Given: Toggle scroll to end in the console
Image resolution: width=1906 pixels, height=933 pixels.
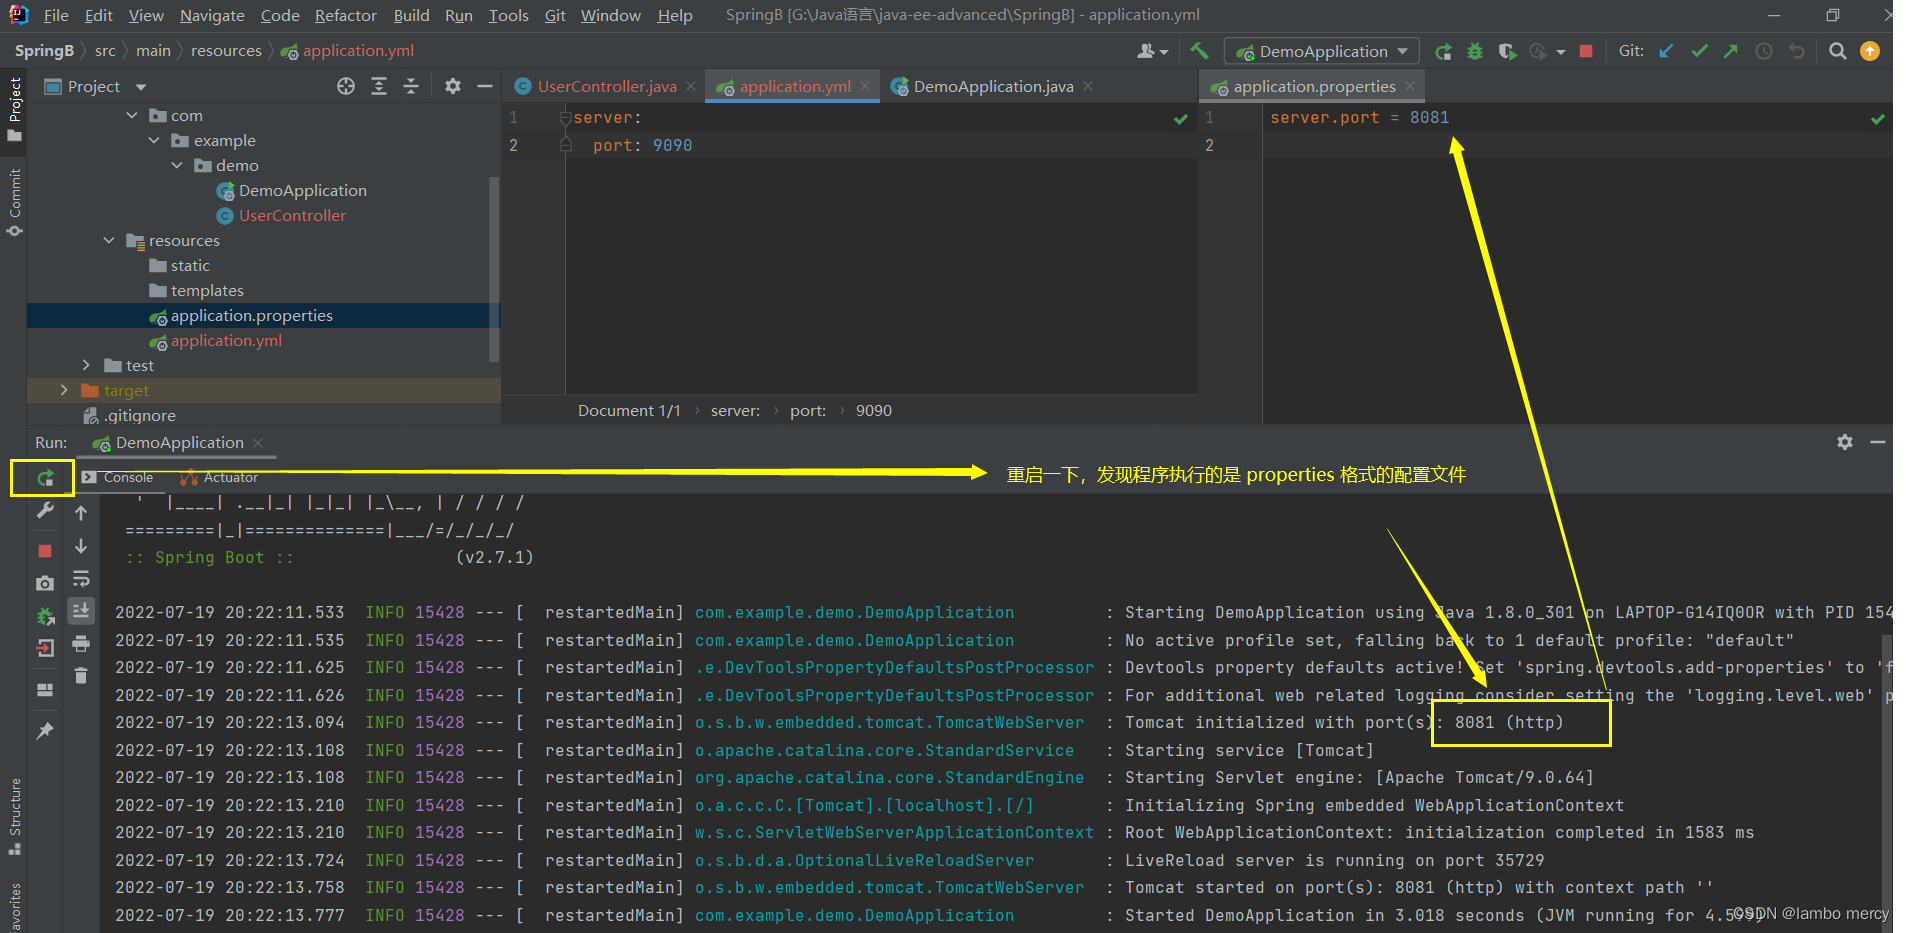Looking at the screenshot, I should point(81,610).
